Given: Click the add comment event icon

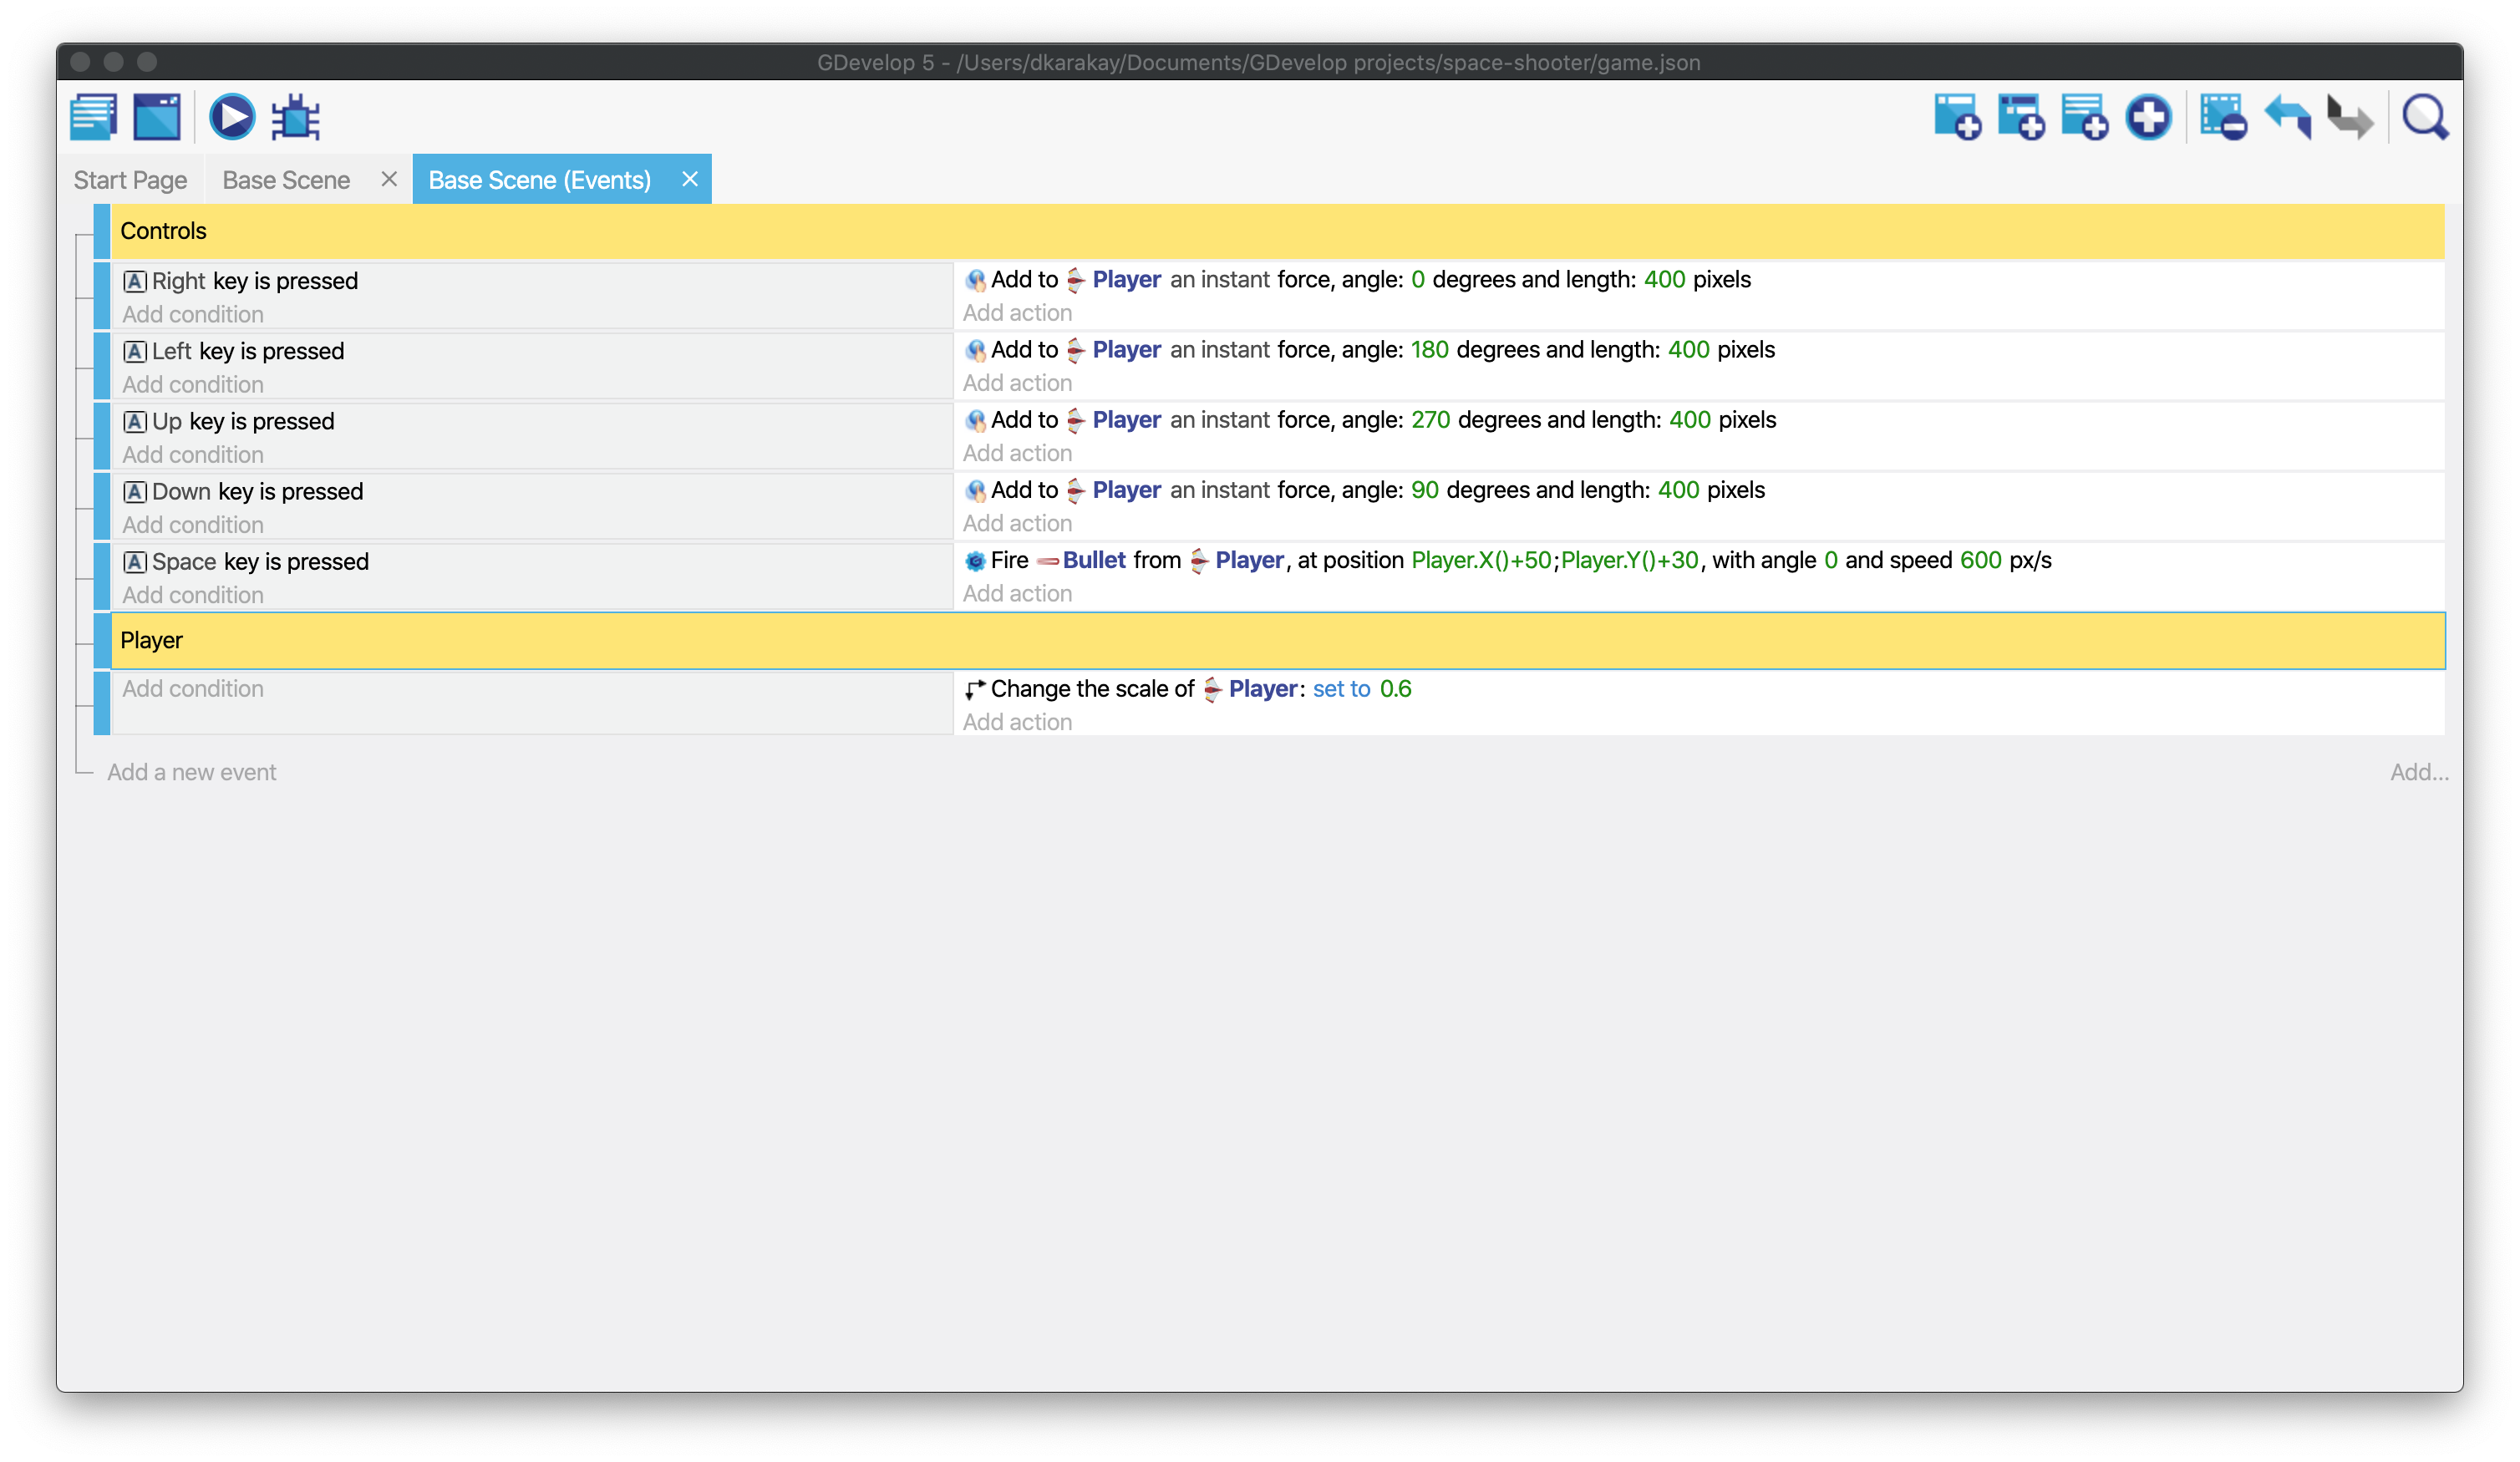Looking at the screenshot, I should pos(2084,118).
